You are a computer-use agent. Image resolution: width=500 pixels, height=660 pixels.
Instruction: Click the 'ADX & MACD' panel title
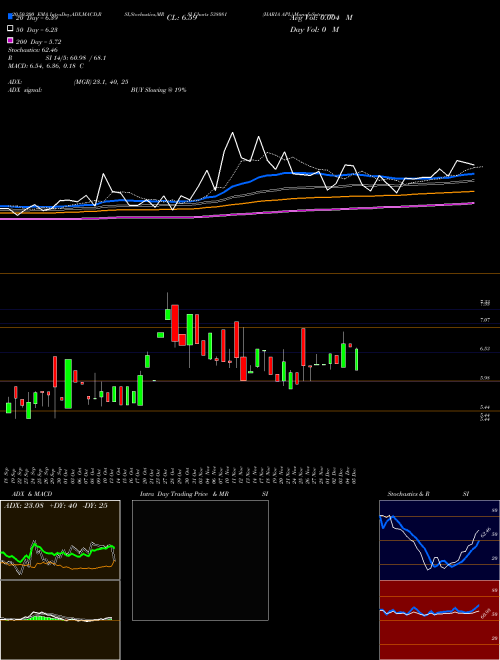(32, 494)
